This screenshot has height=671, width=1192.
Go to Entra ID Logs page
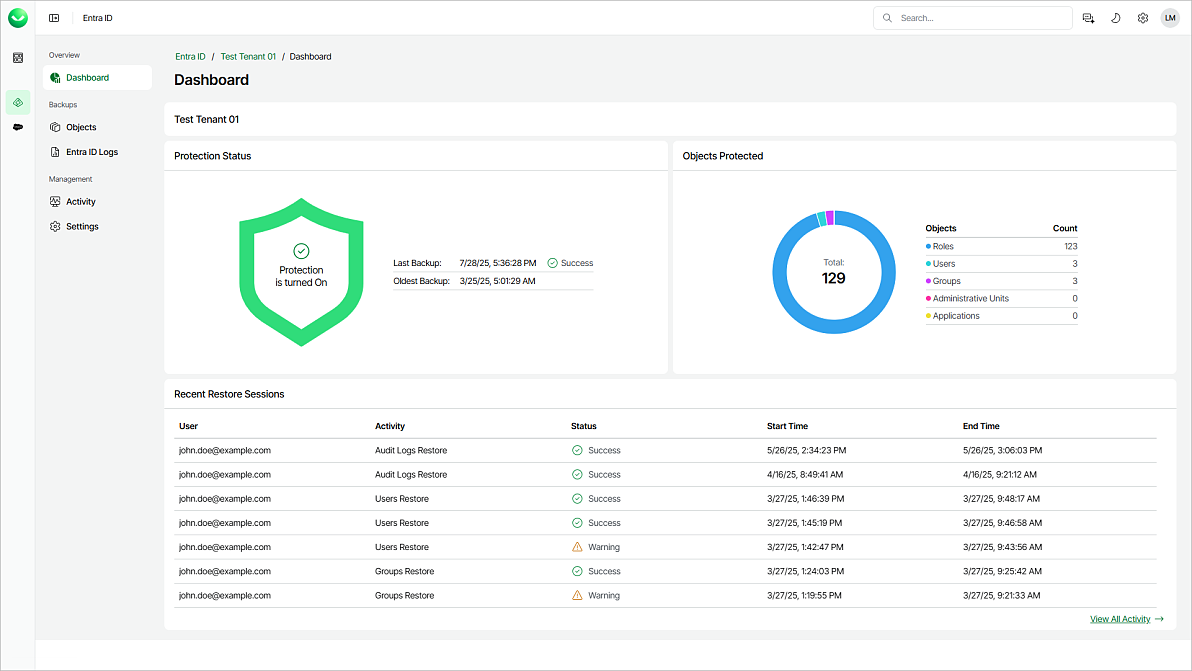pyautogui.click(x=91, y=152)
